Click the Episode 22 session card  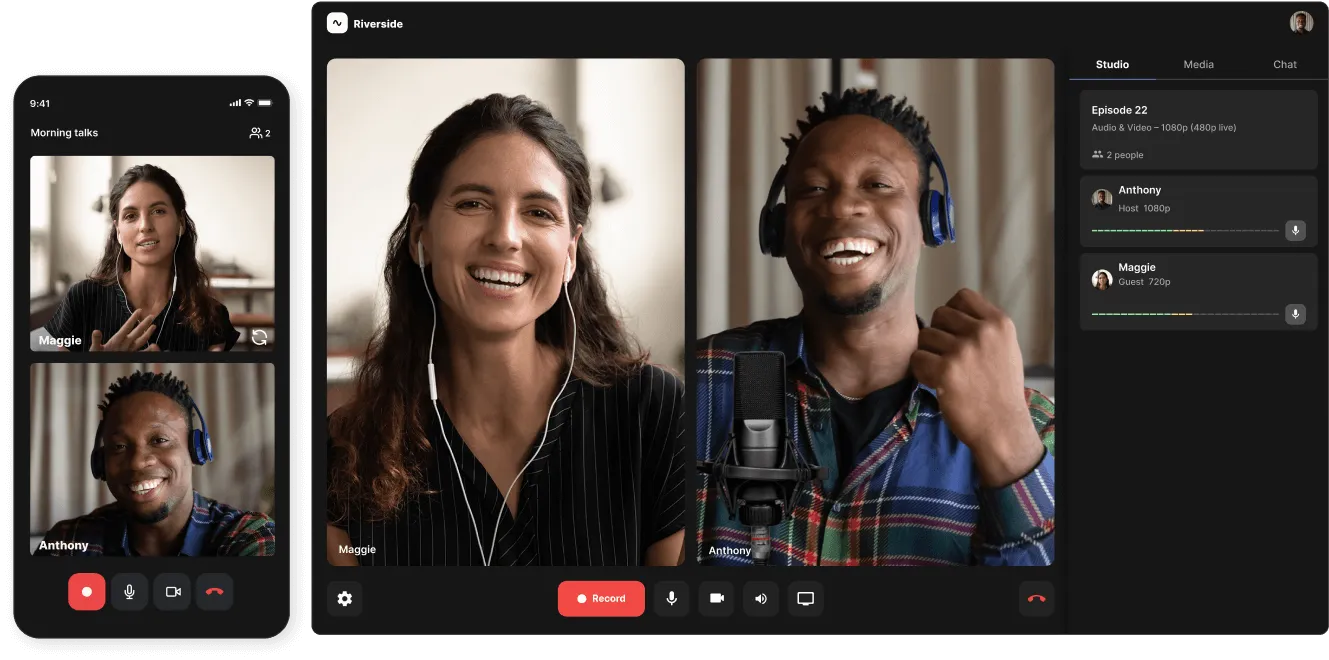coord(1197,128)
